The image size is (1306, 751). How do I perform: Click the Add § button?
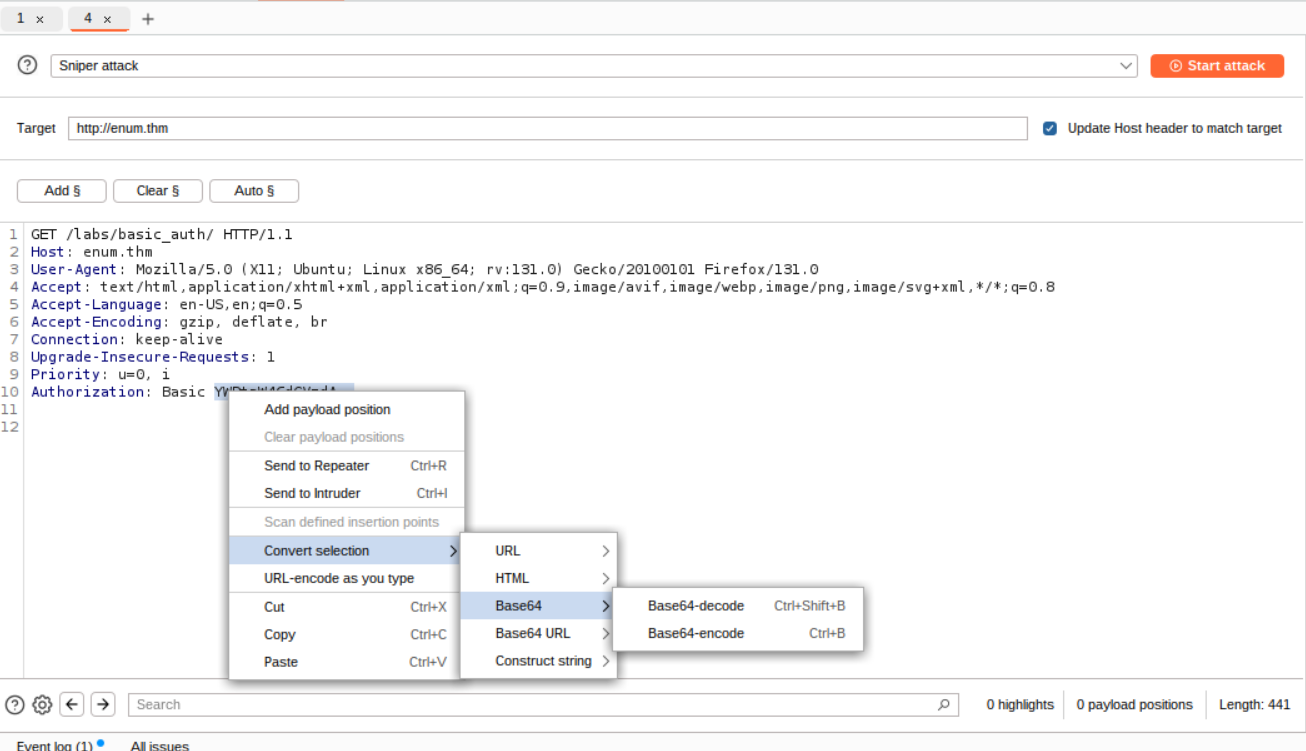click(62, 191)
